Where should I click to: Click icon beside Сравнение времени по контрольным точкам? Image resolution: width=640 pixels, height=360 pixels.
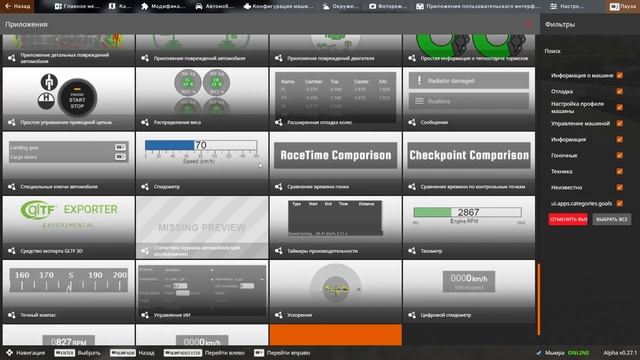pos(412,187)
